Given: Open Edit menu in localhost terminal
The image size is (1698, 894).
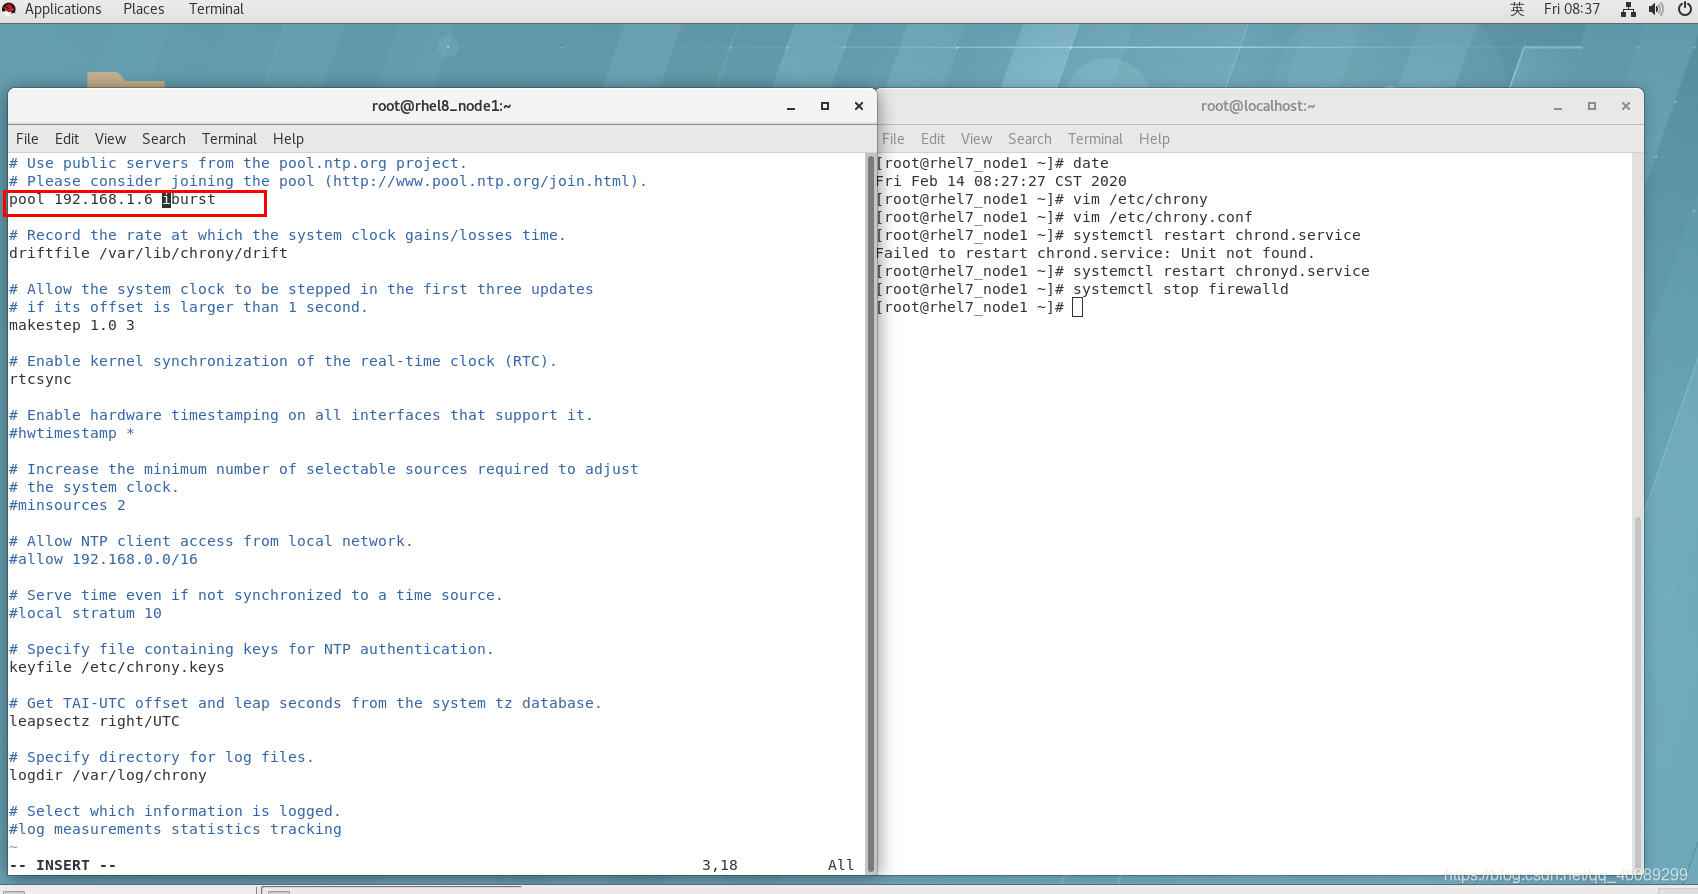Looking at the screenshot, I should tap(933, 139).
